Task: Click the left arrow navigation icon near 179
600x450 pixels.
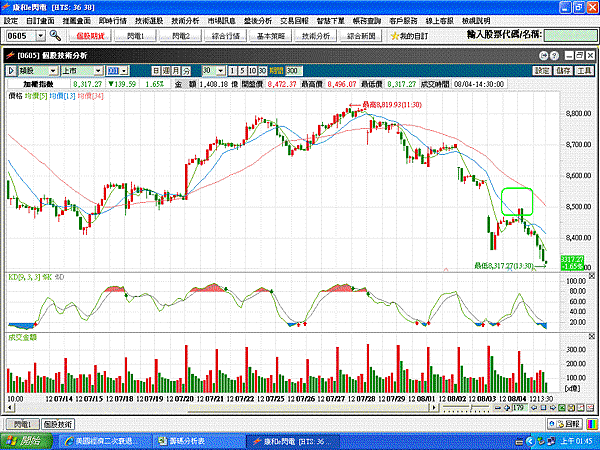Action: (x=534, y=408)
